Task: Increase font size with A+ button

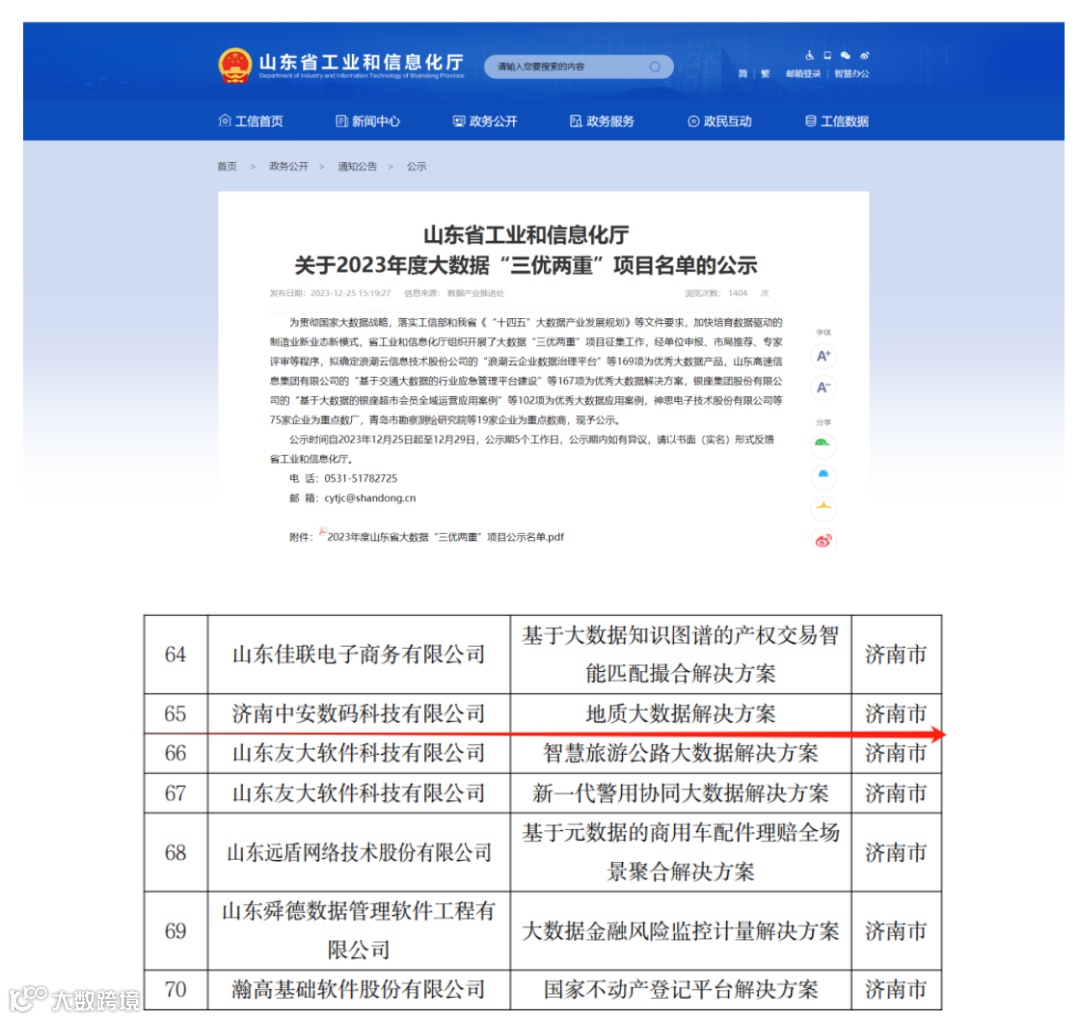Action: click(x=823, y=356)
